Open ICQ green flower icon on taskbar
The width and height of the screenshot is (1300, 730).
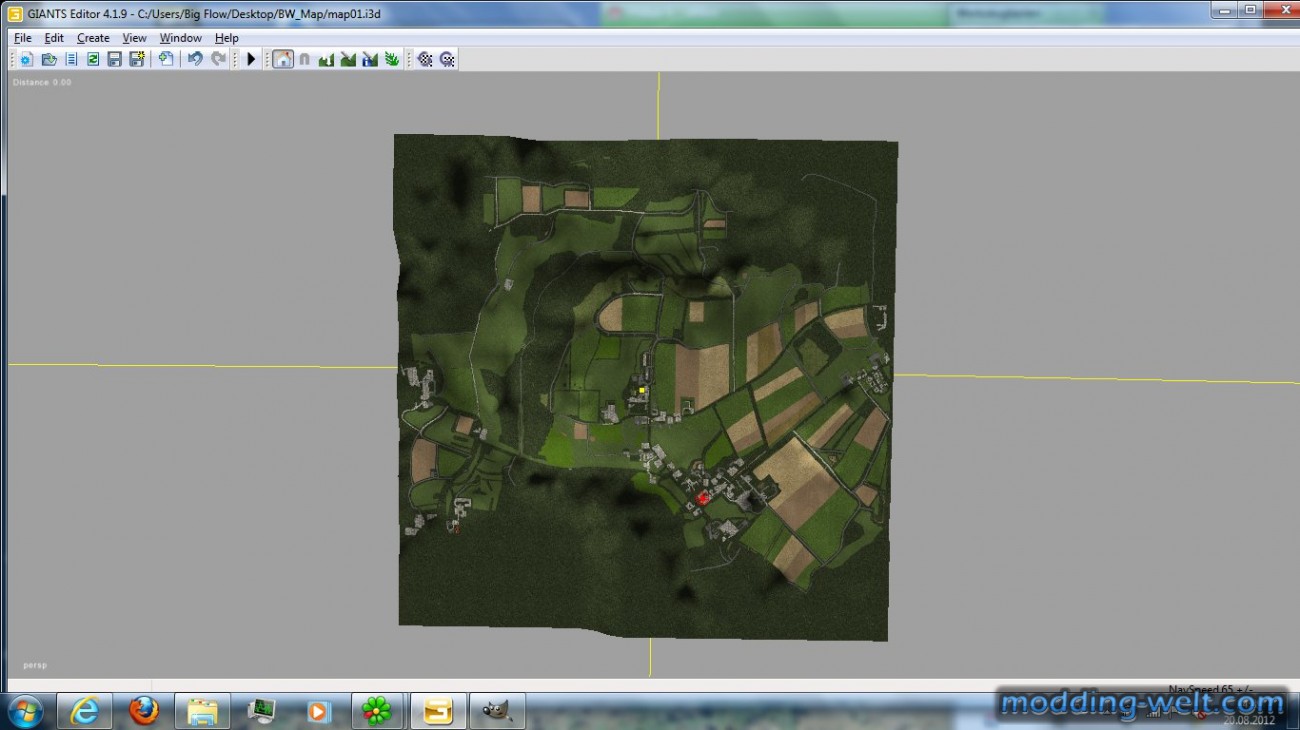click(377, 711)
